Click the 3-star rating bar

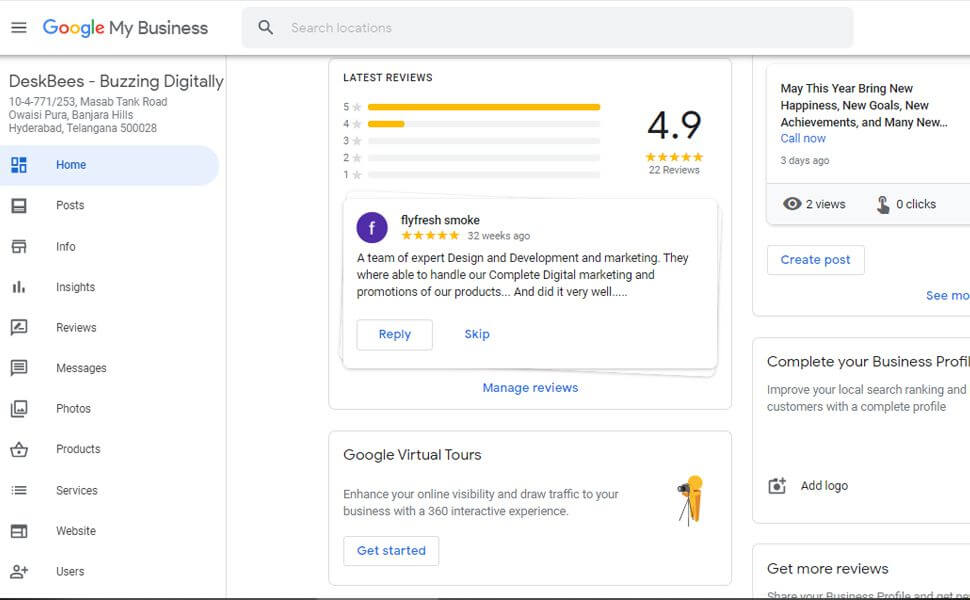click(484, 141)
